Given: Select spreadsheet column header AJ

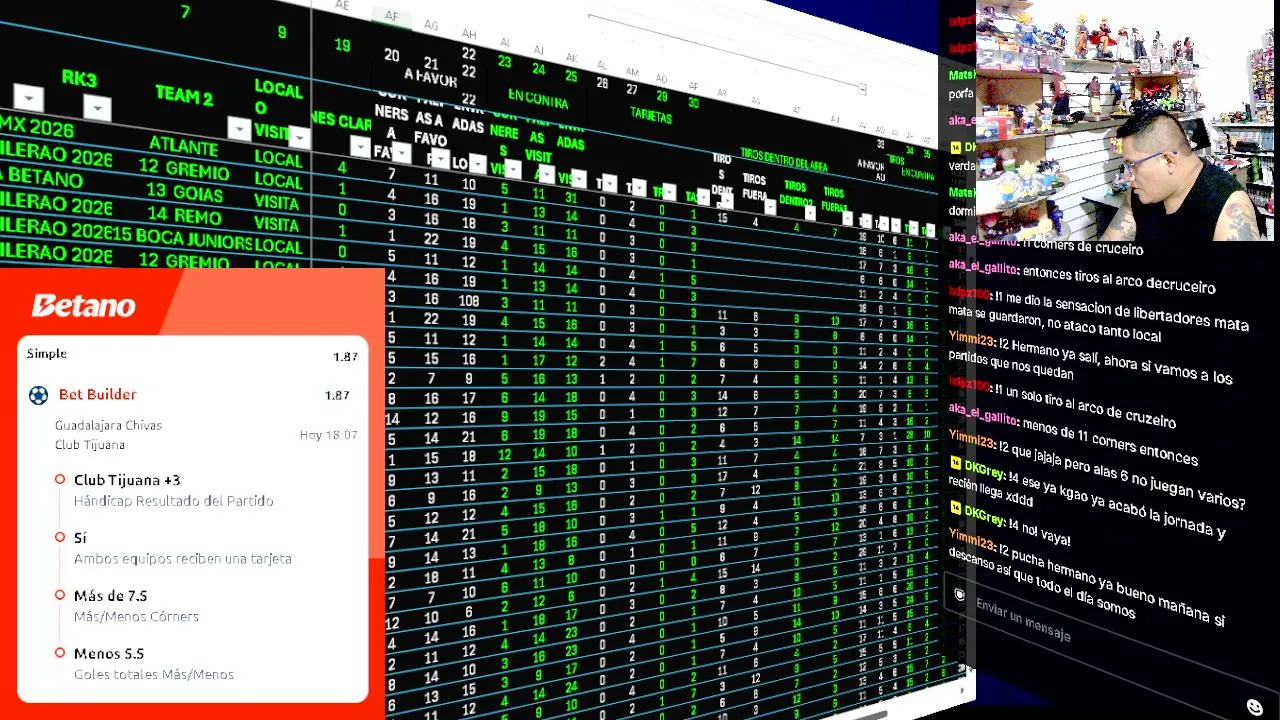Looking at the screenshot, I should click(538, 50).
